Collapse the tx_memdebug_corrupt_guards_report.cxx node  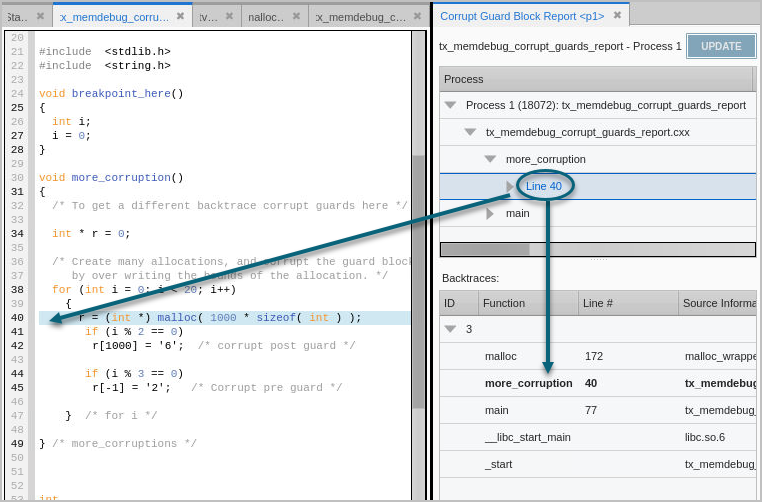470,132
